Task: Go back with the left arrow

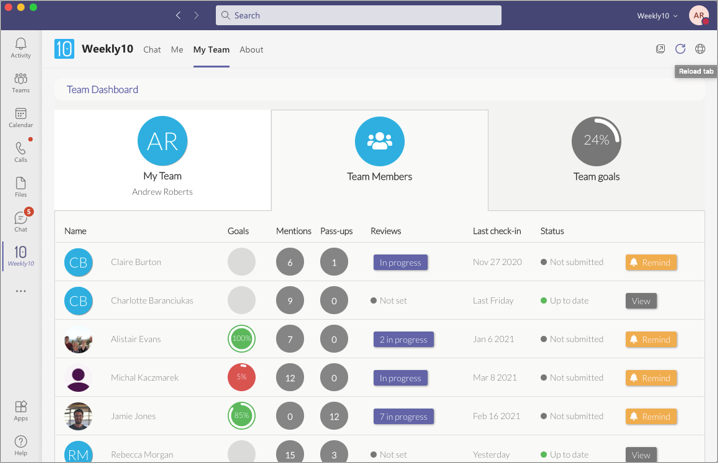Action: 178,15
